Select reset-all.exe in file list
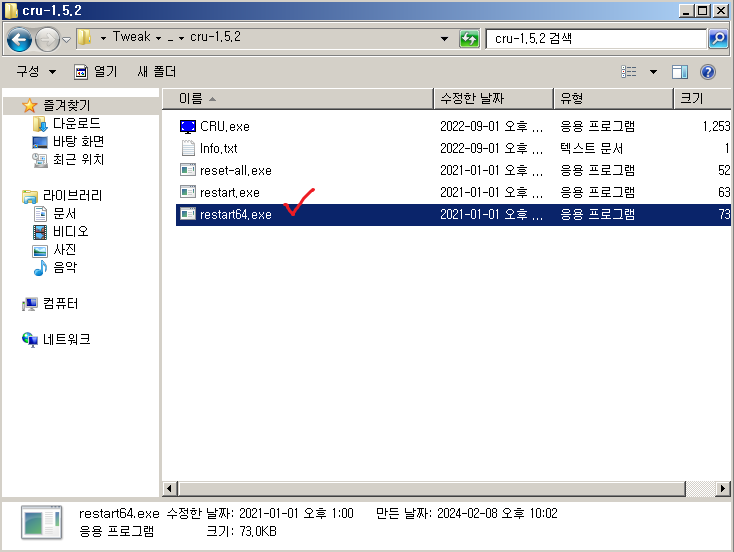Image resolution: width=734 pixels, height=552 pixels. coord(235,170)
